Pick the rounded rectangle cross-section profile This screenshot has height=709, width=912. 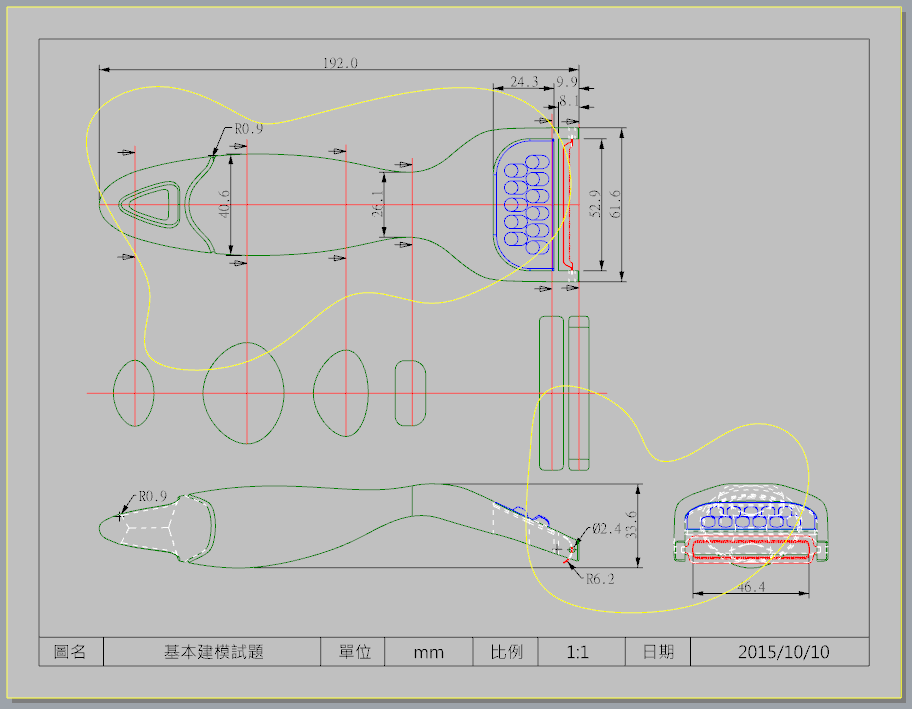[411, 392]
